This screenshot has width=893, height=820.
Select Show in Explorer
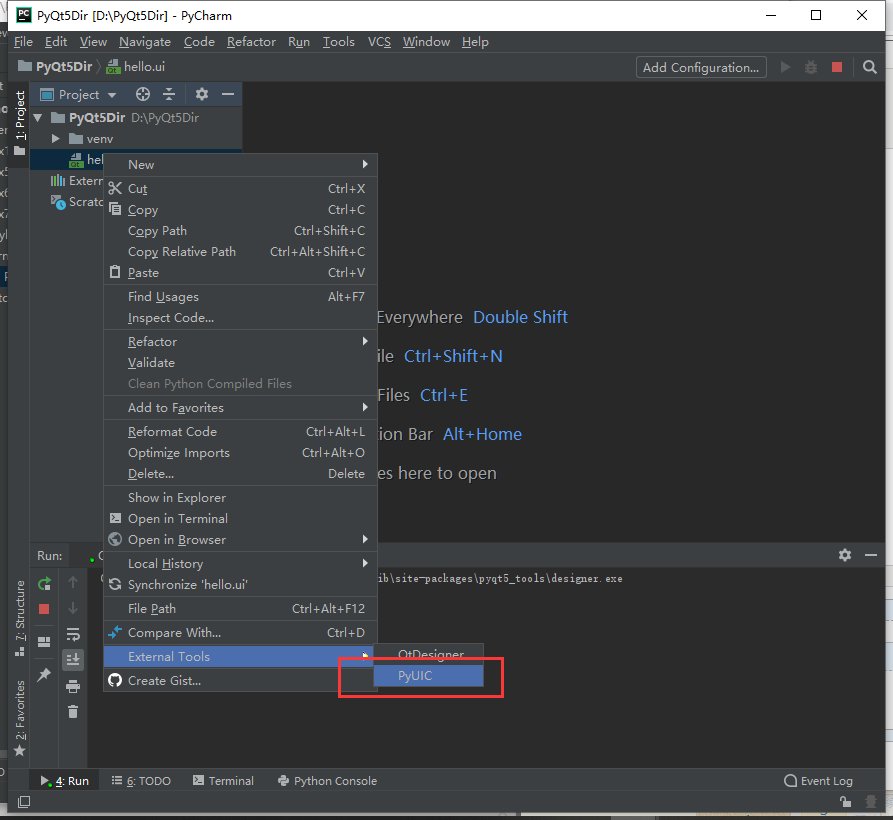[x=240, y=497]
